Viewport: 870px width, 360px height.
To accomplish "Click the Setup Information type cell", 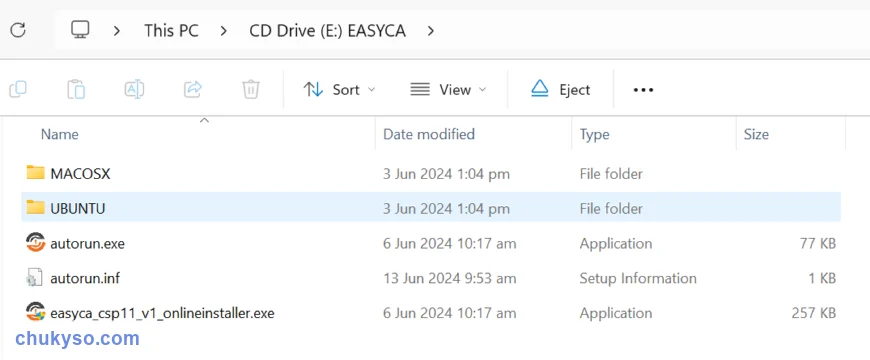I will tap(638, 278).
